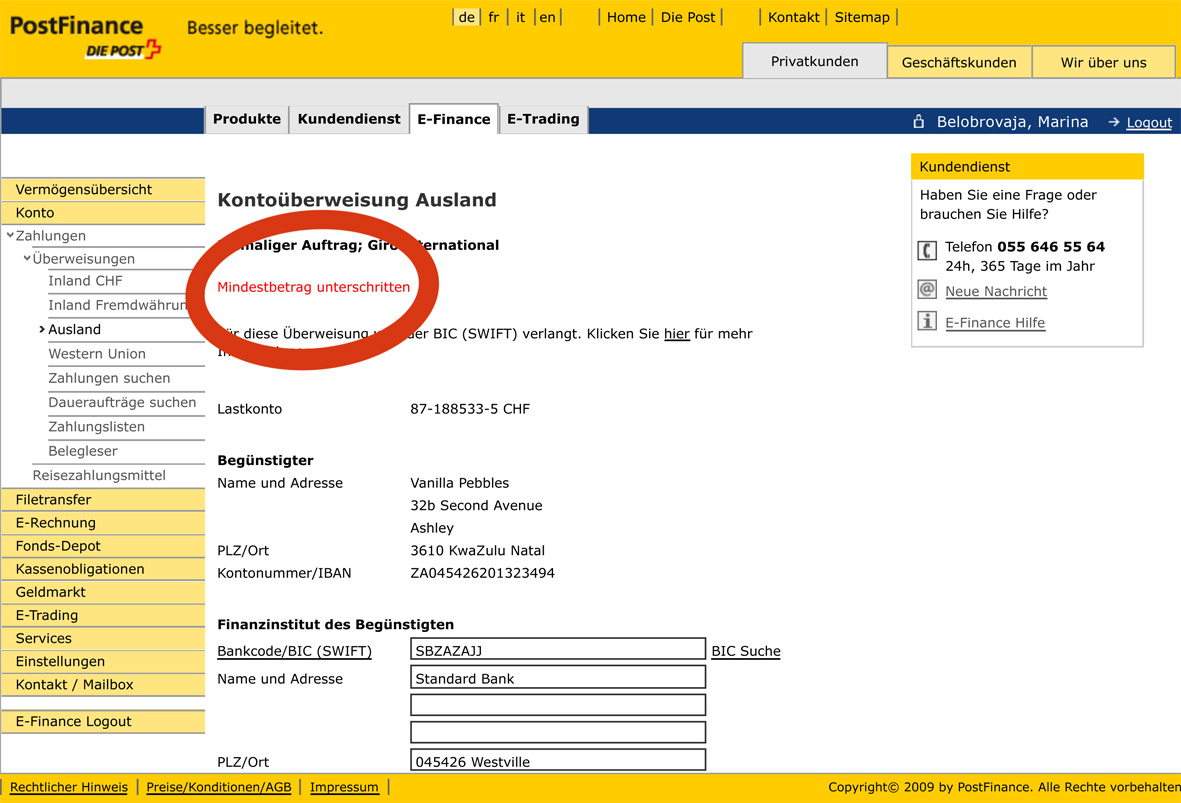Open the E-Trading navigation tab
Screen dimensions: 1181x803
point(543,119)
